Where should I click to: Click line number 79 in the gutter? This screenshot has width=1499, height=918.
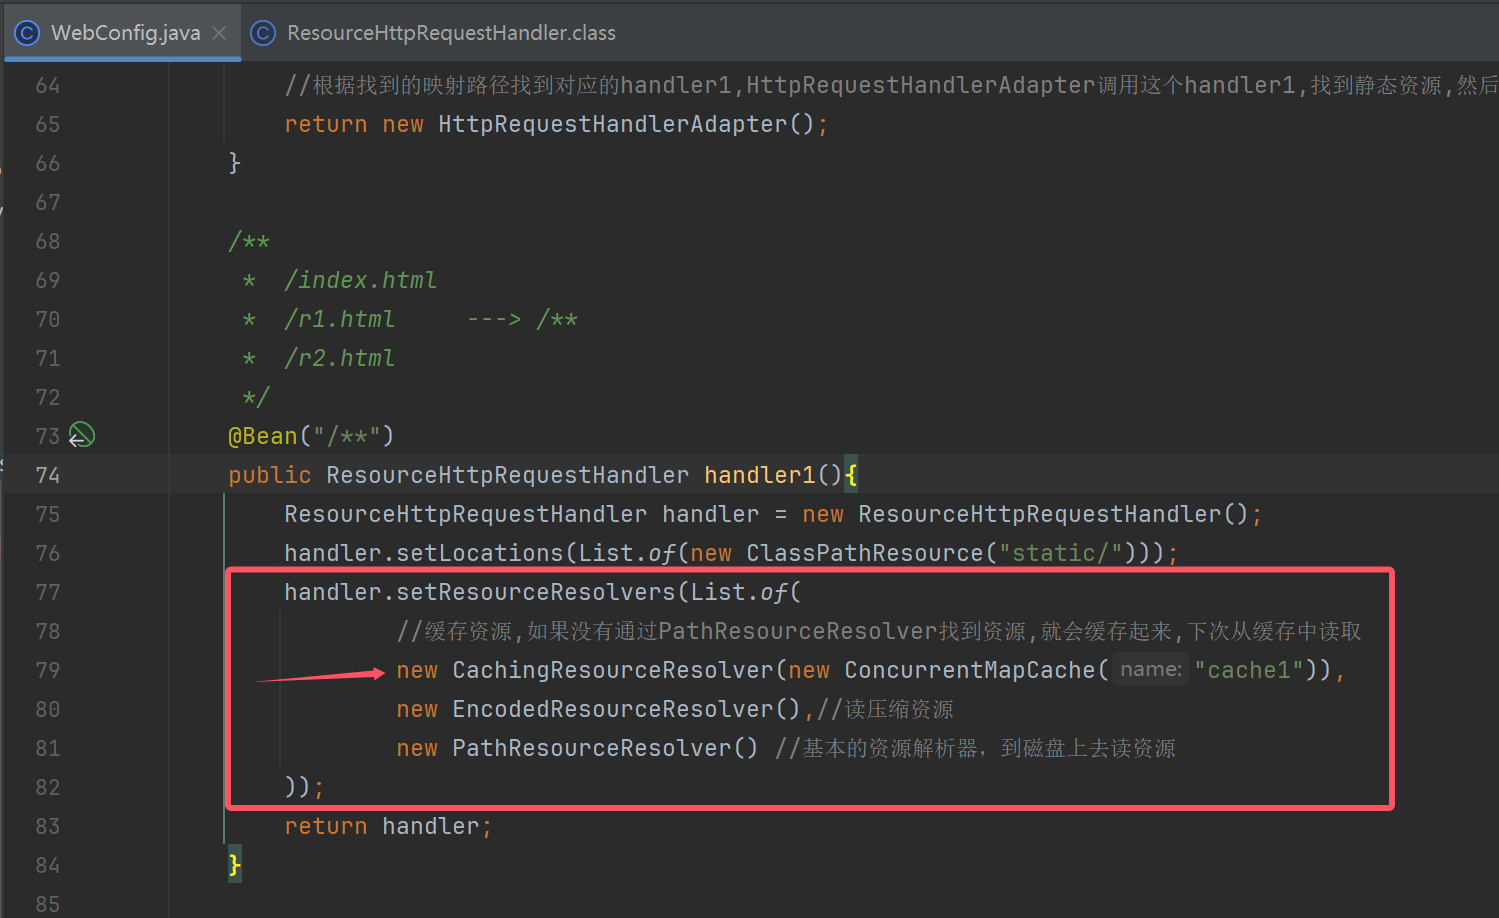[48, 670]
